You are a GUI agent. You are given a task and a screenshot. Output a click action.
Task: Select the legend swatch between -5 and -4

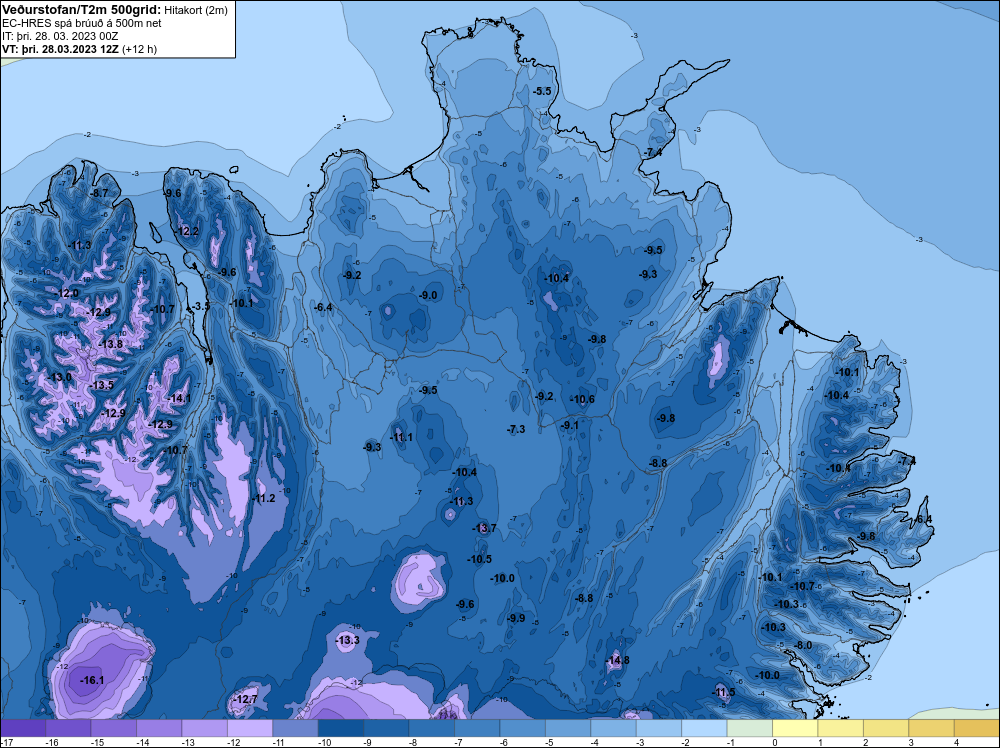568,728
